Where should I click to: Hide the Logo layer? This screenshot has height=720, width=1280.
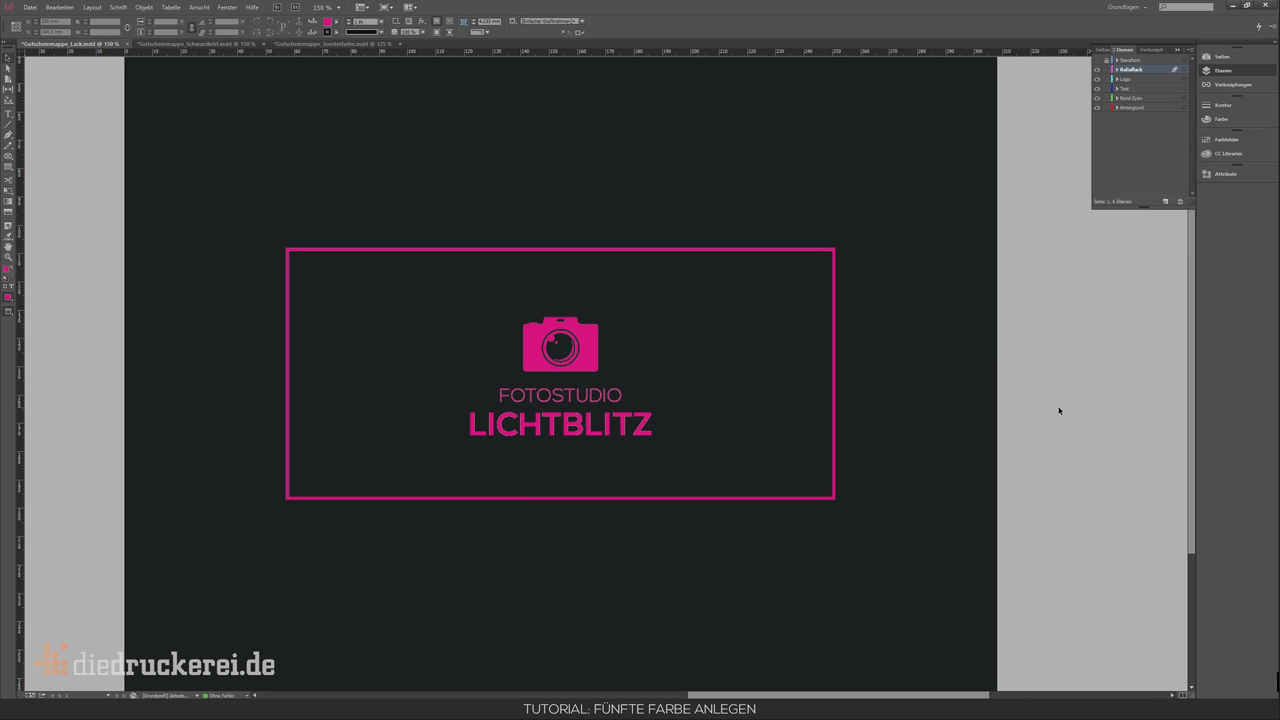click(1097, 79)
